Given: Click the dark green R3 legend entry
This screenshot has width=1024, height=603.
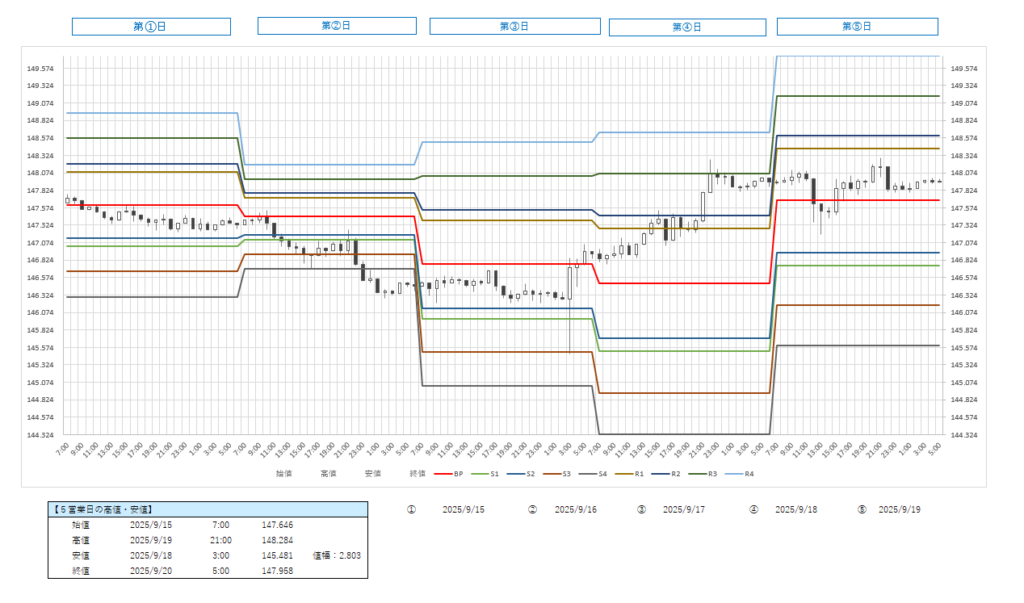Looking at the screenshot, I should pos(735,474).
